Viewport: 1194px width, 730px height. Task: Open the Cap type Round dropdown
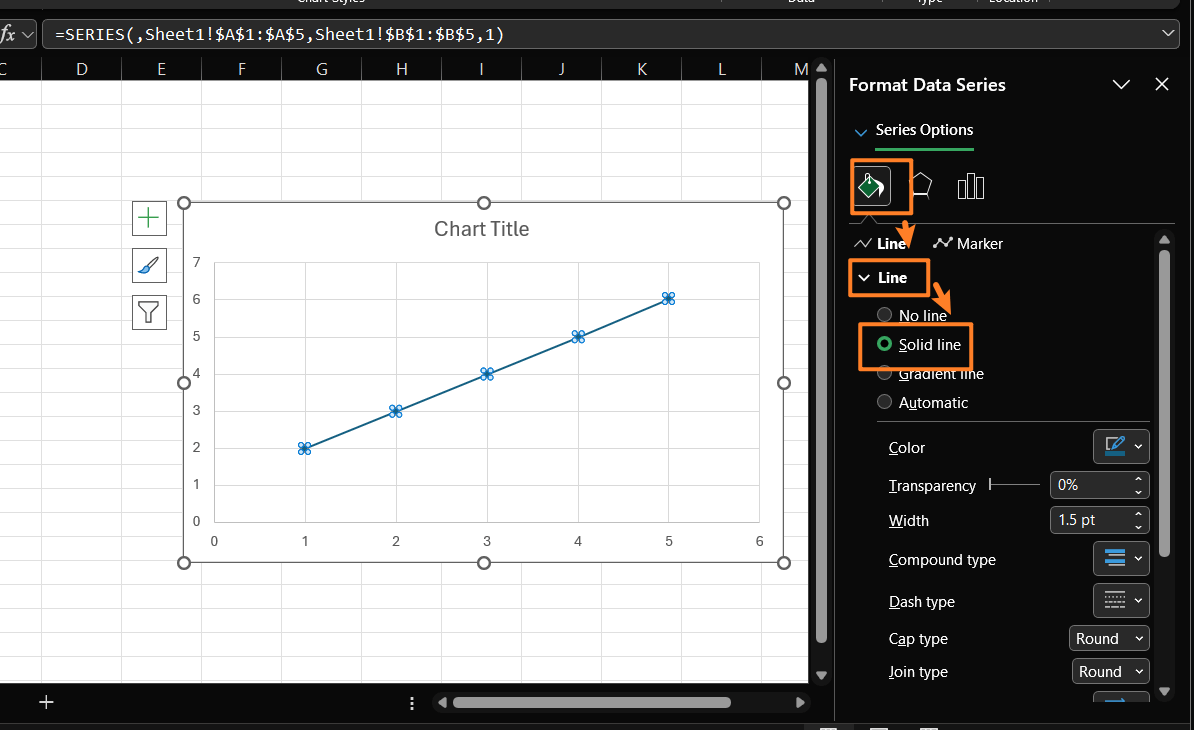1109,639
